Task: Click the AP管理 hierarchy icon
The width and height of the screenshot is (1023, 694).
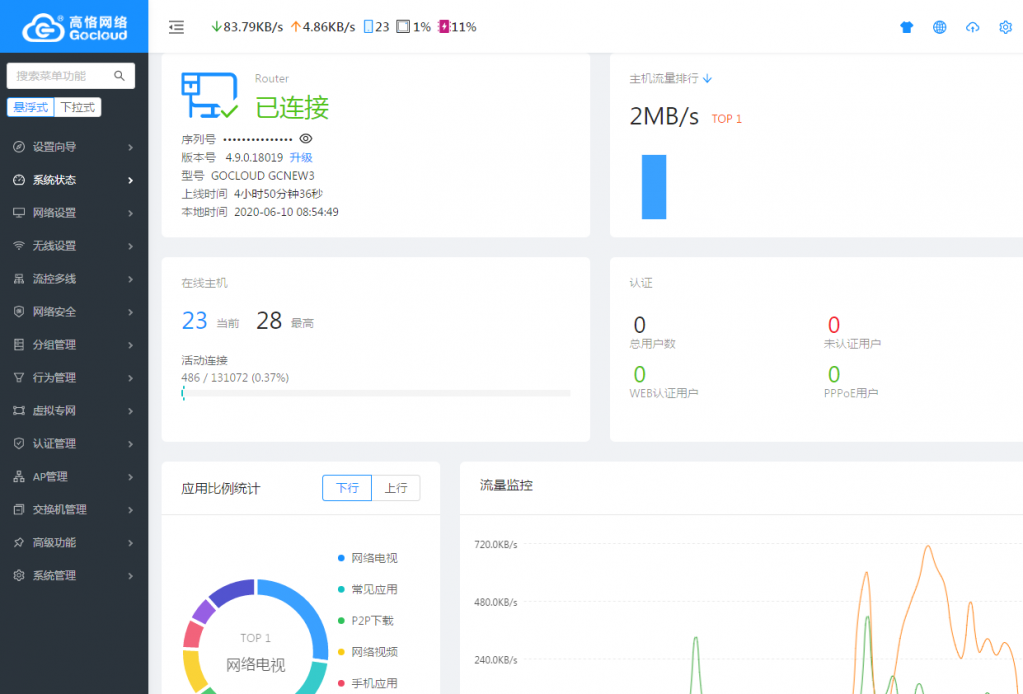Action: pyautogui.click(x=19, y=477)
